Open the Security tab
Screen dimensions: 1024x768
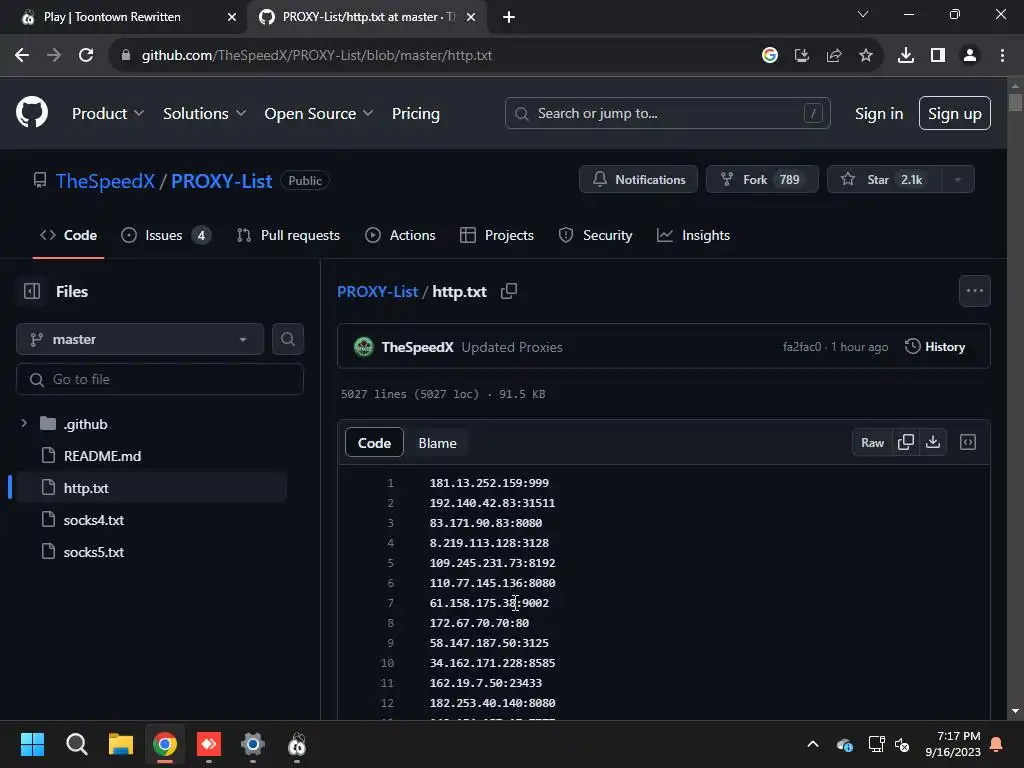596,235
